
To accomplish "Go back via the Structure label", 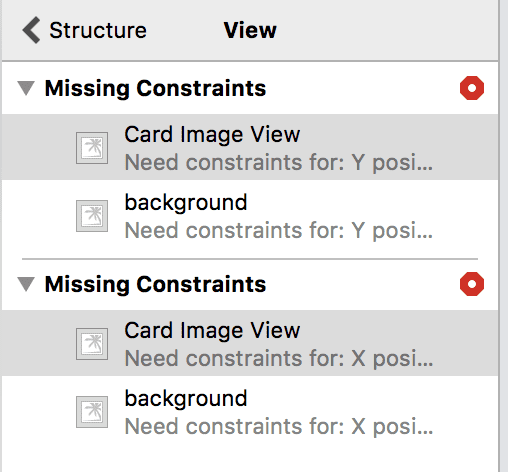I will (x=98, y=30).
